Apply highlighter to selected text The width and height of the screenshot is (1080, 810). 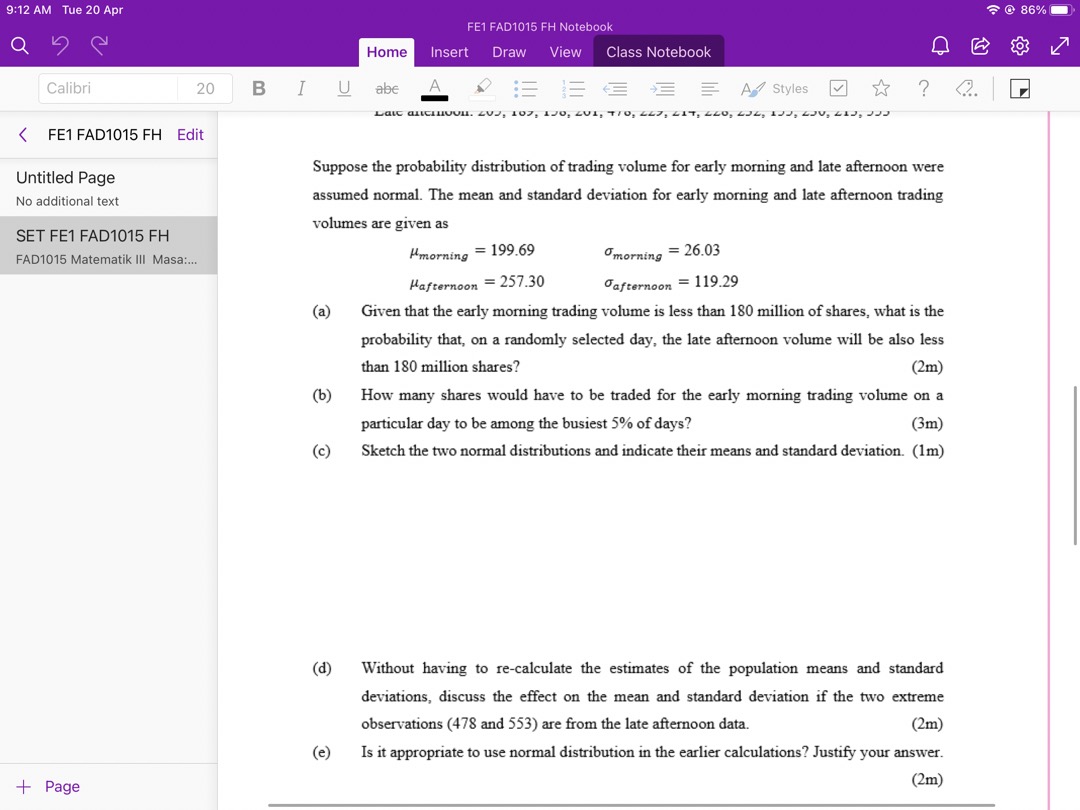[x=482, y=88]
